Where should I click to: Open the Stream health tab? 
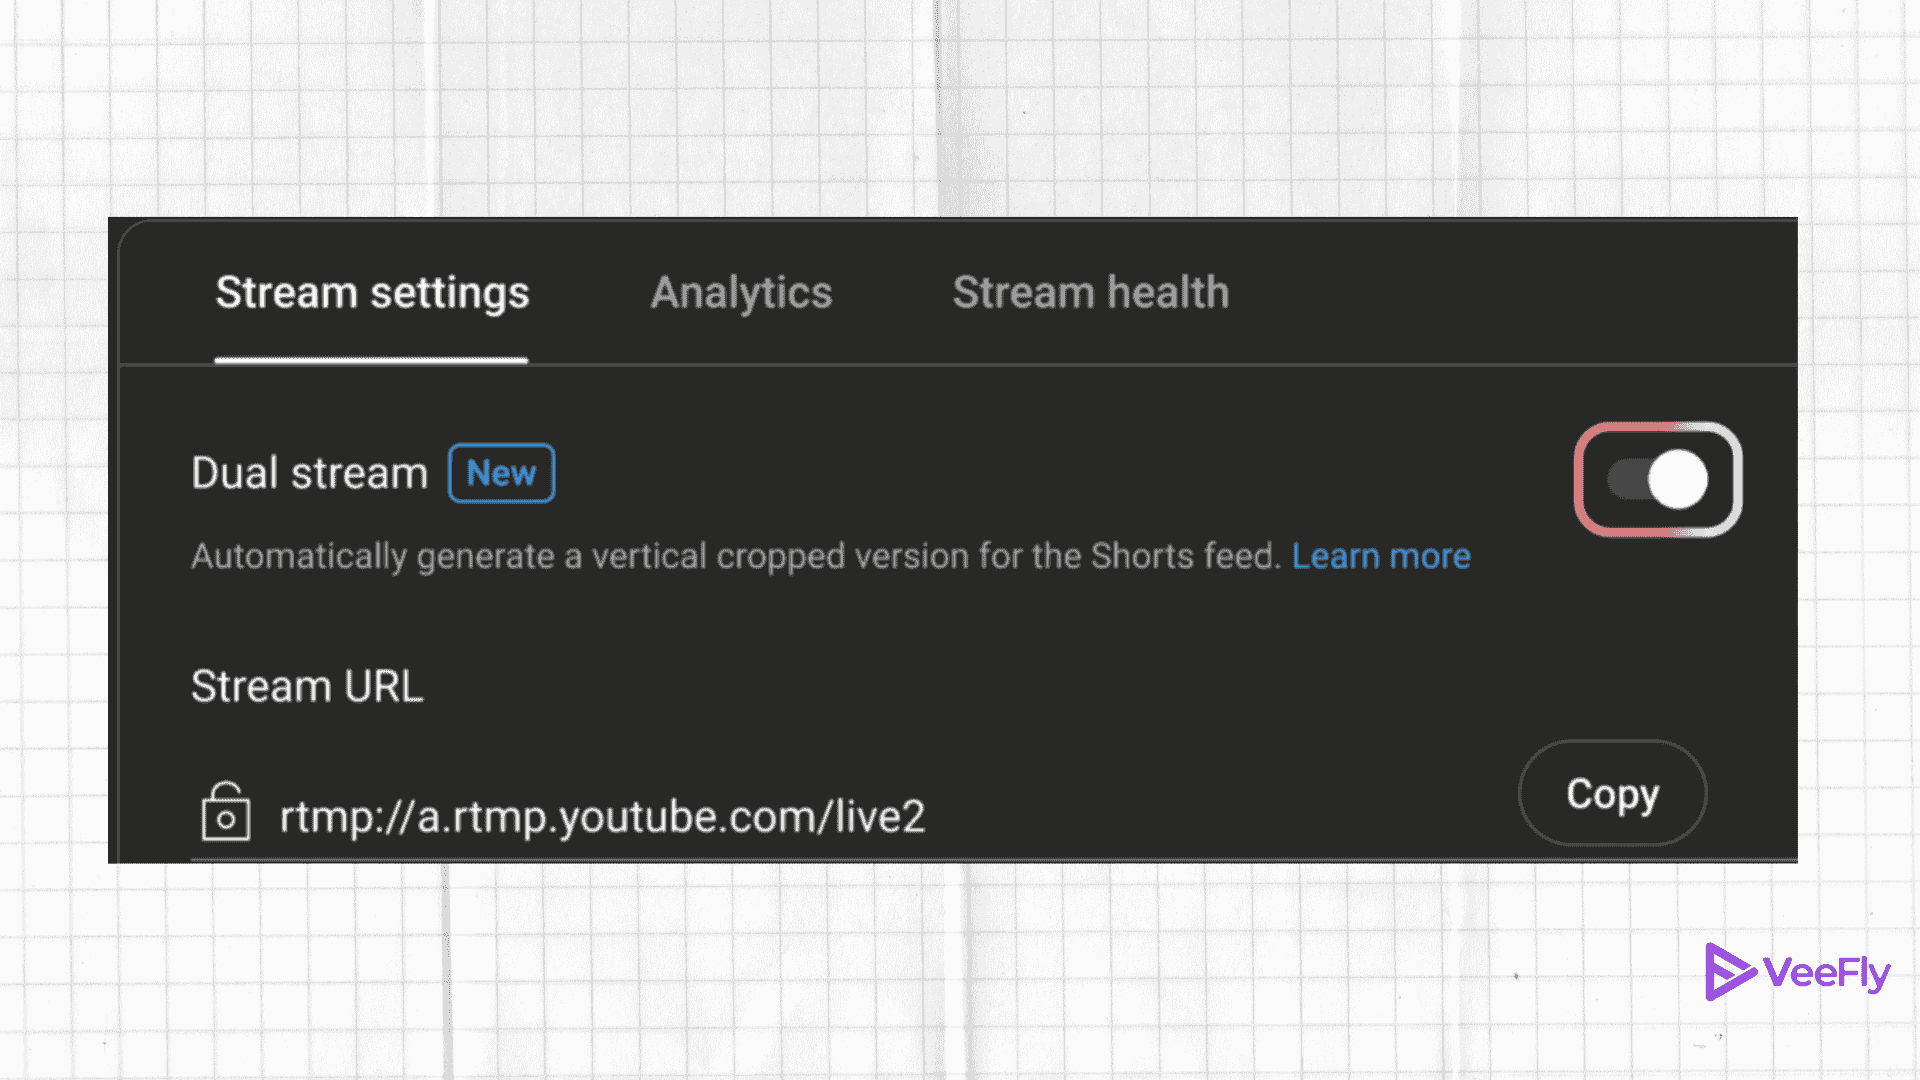[1091, 293]
